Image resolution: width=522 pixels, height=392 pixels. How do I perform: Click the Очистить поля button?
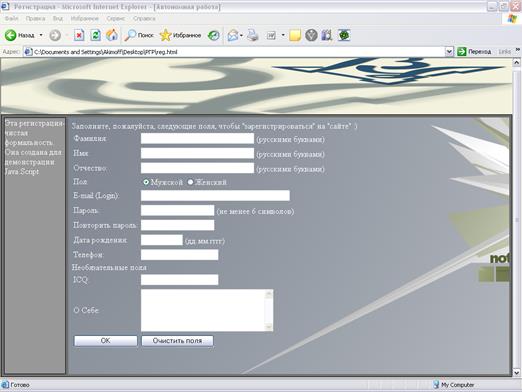point(177,341)
